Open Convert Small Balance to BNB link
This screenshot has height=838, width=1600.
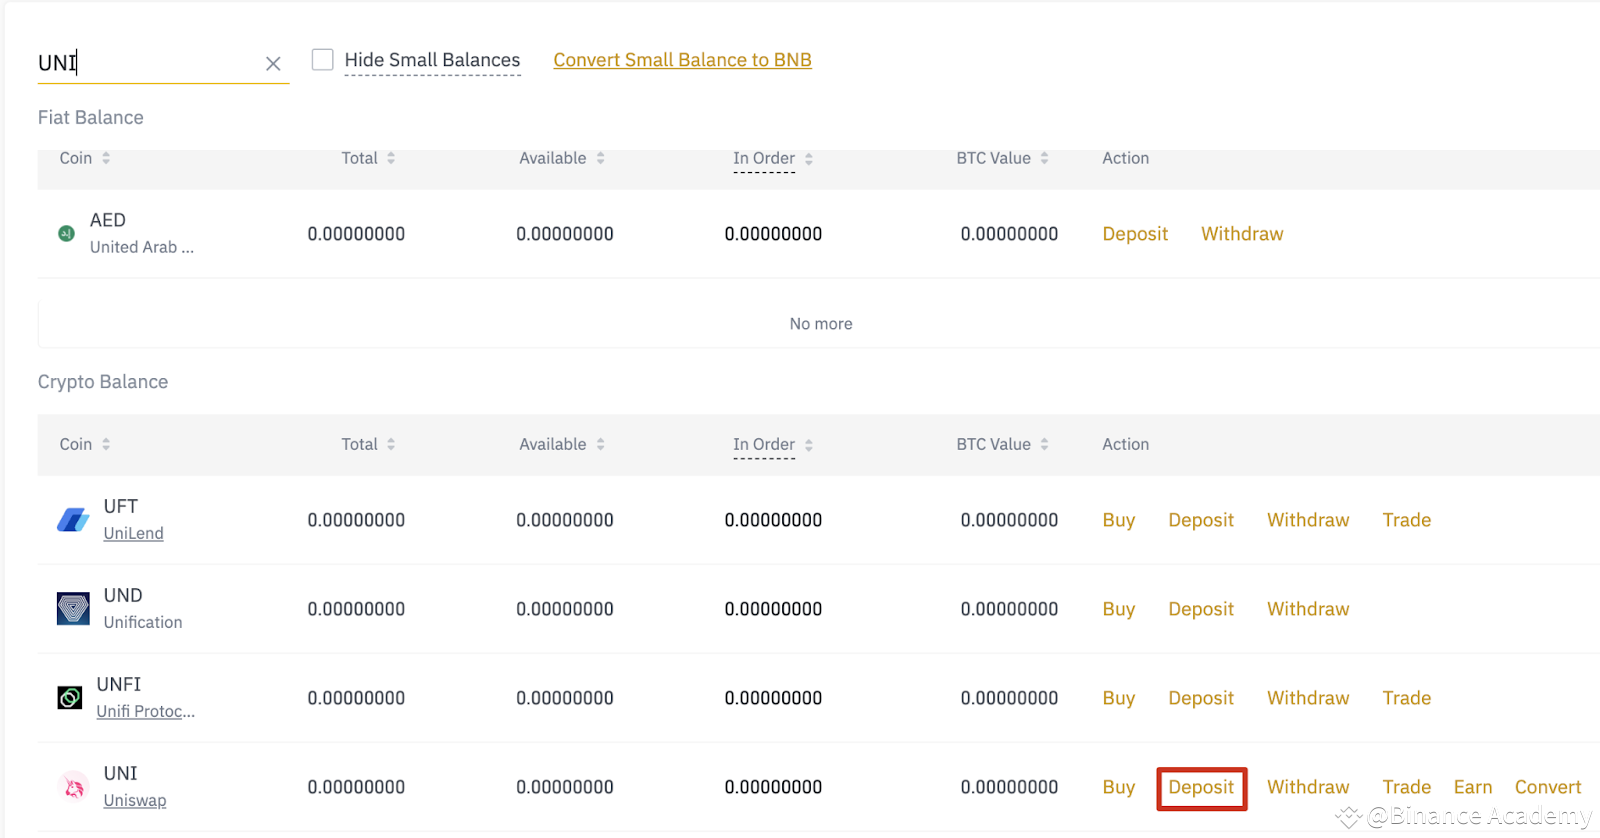(x=682, y=60)
